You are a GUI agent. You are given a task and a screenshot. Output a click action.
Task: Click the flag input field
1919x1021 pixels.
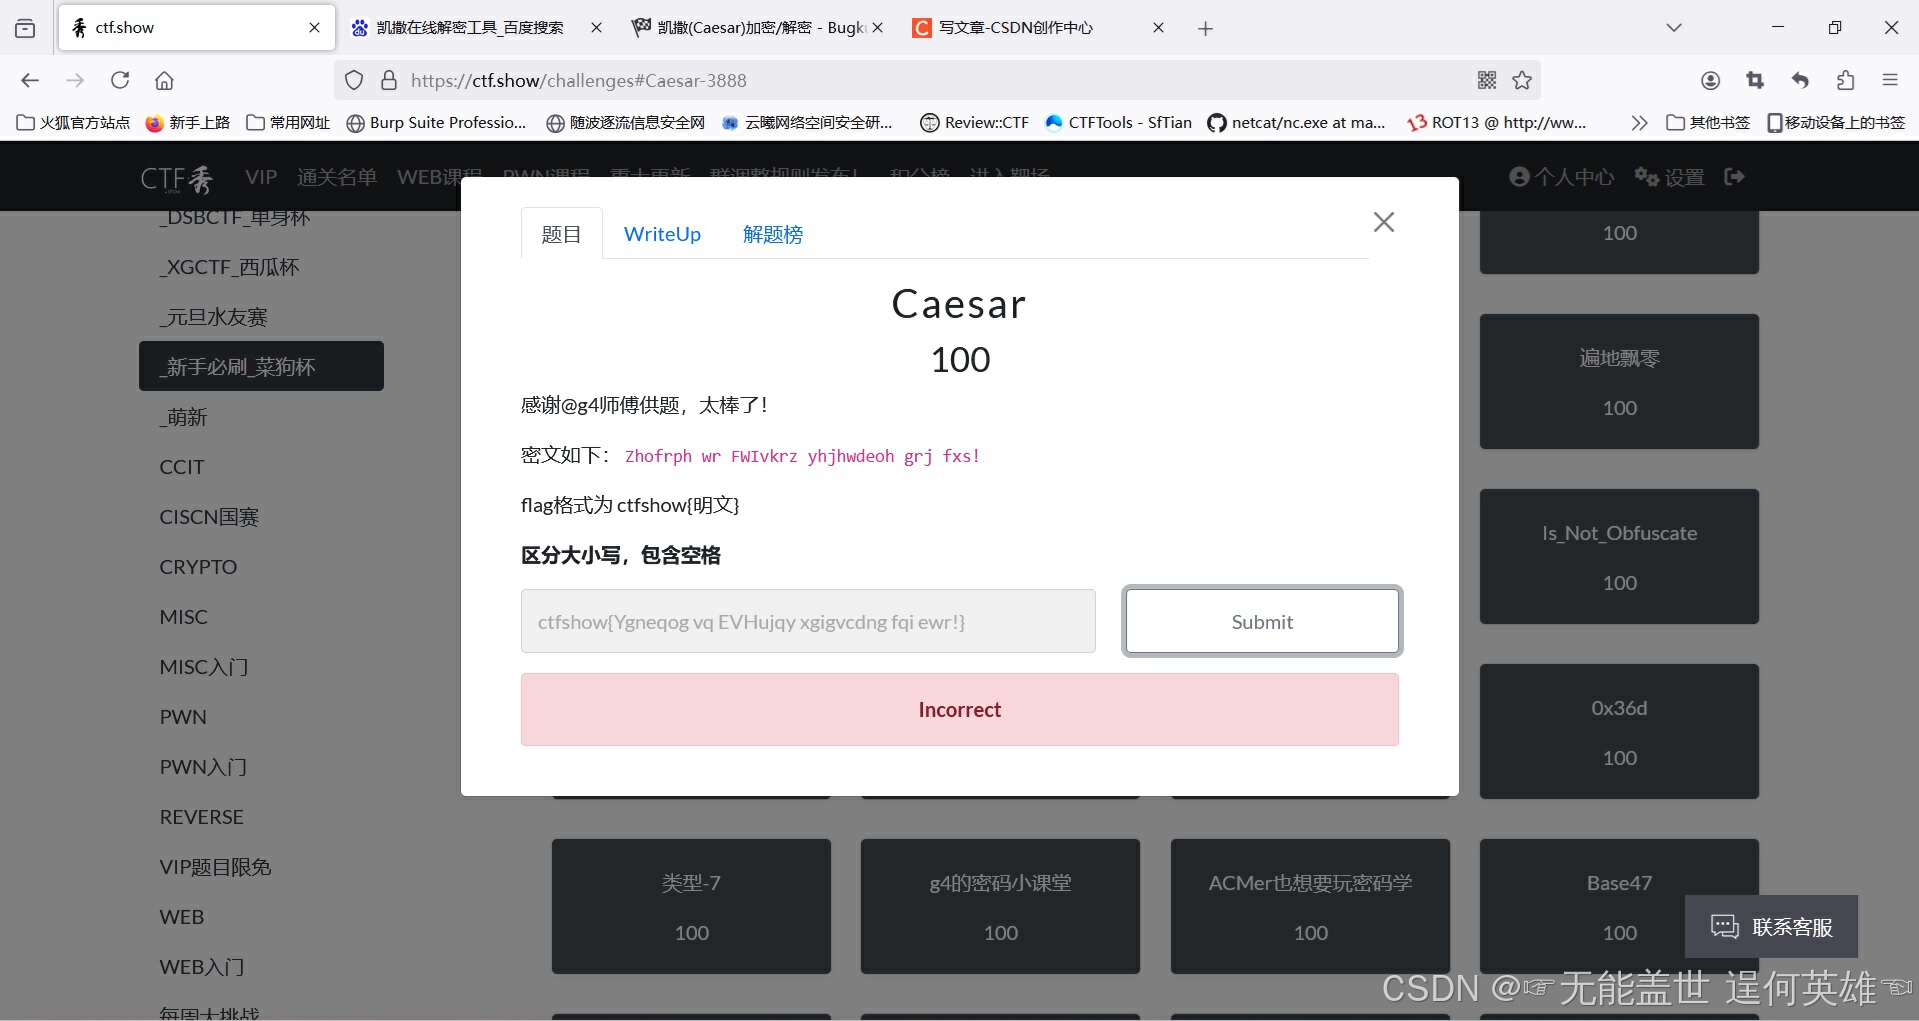pyautogui.click(x=808, y=621)
